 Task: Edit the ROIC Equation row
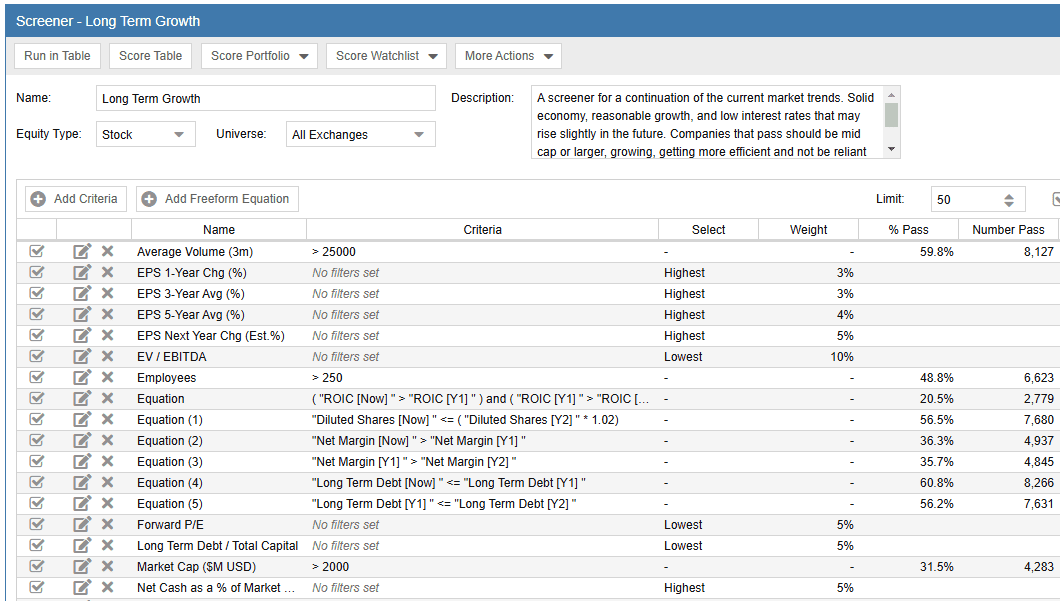(82, 398)
